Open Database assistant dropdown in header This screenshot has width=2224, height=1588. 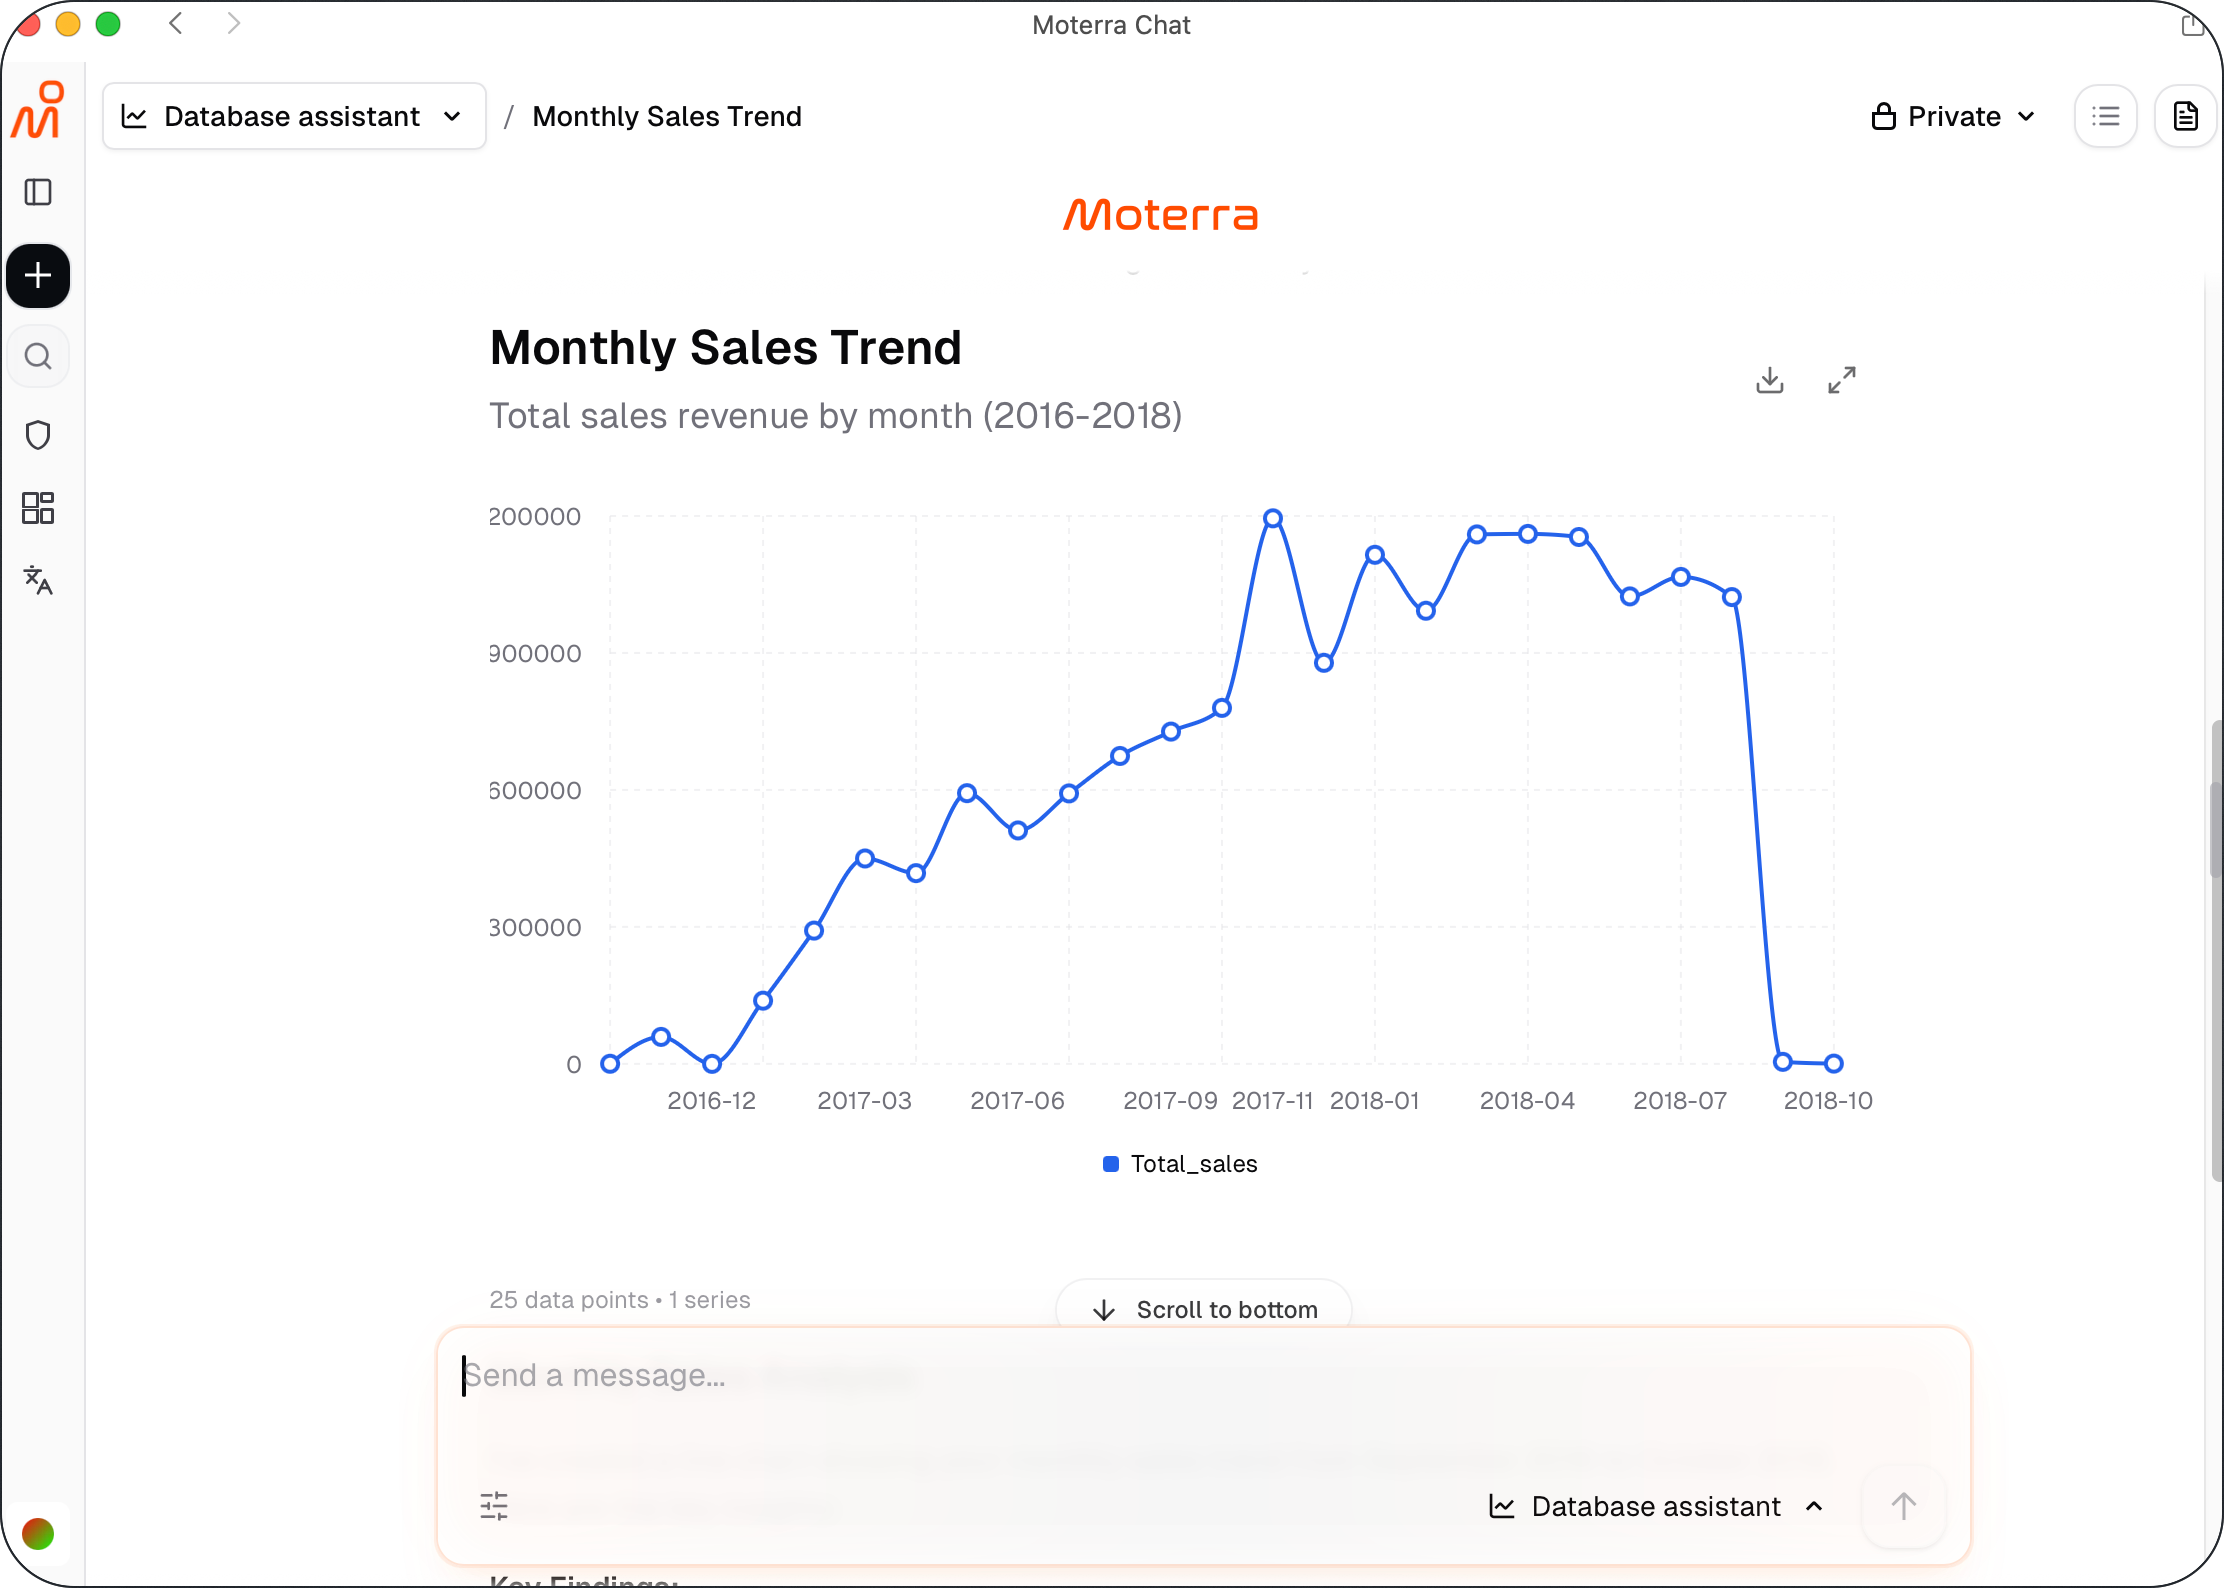(x=294, y=116)
